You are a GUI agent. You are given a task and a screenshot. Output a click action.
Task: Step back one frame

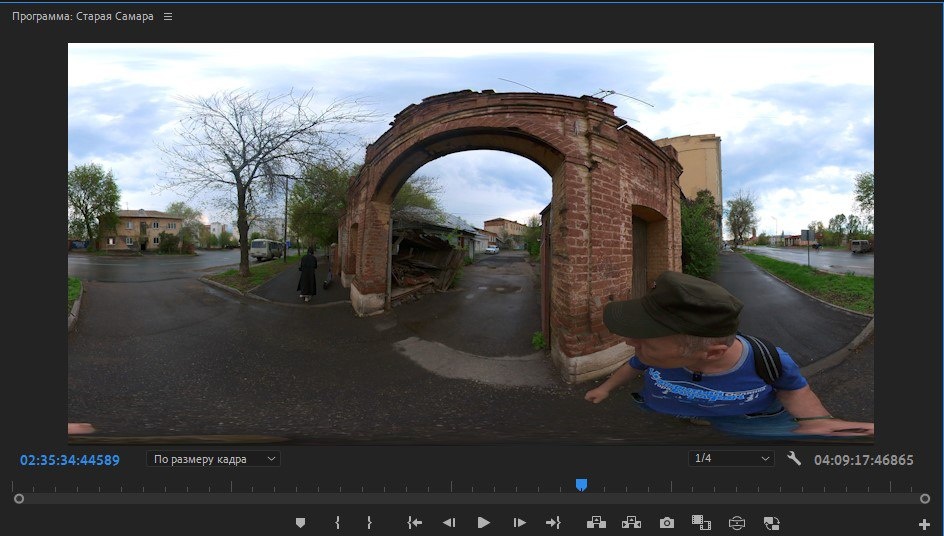(449, 523)
